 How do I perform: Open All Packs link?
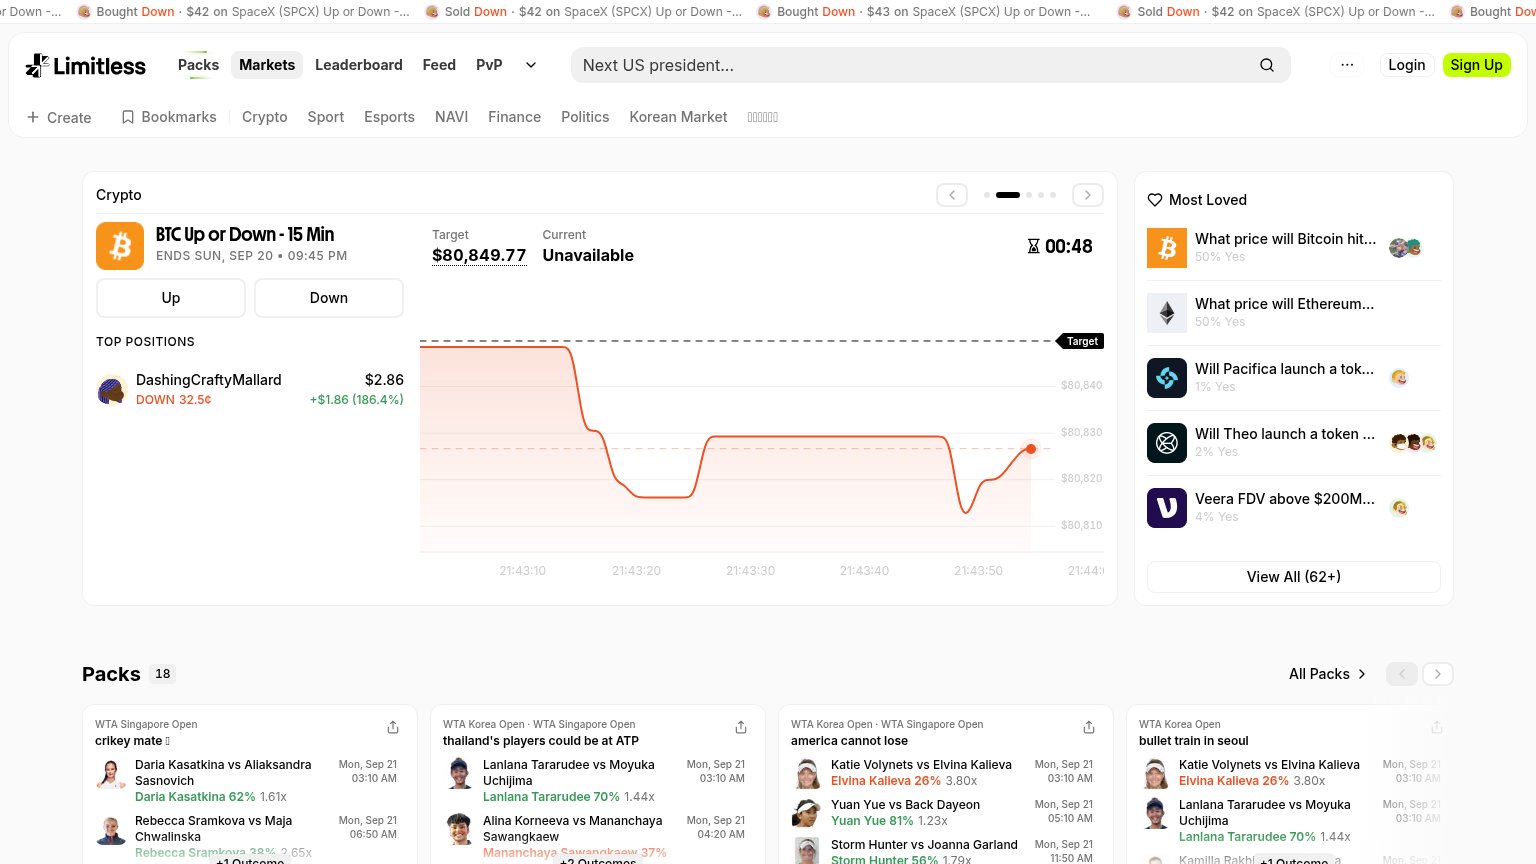point(1327,674)
